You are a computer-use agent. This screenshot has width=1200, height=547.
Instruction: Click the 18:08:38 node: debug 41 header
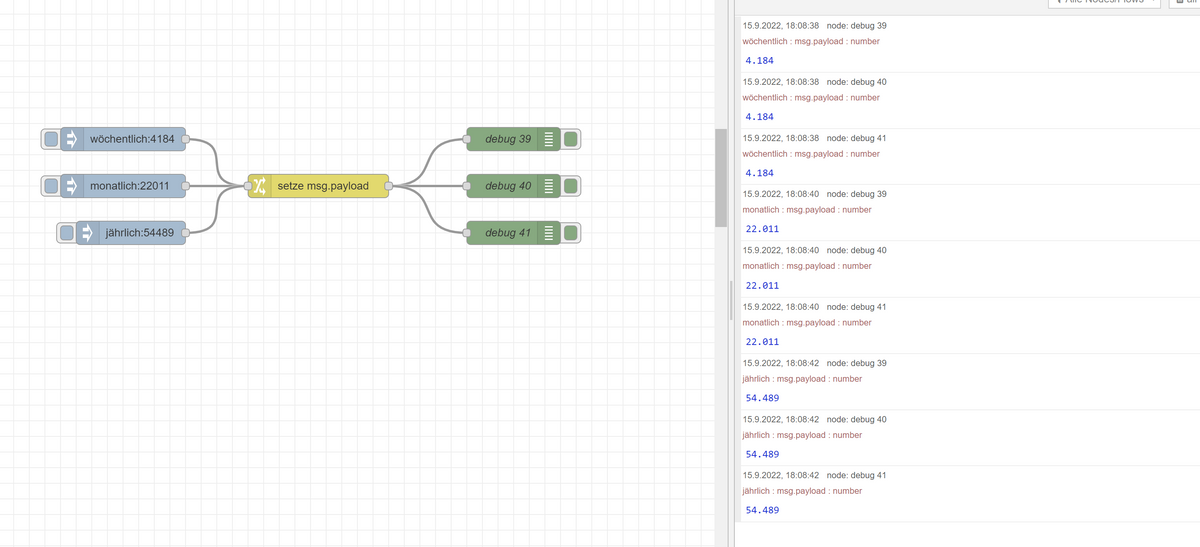814,137
